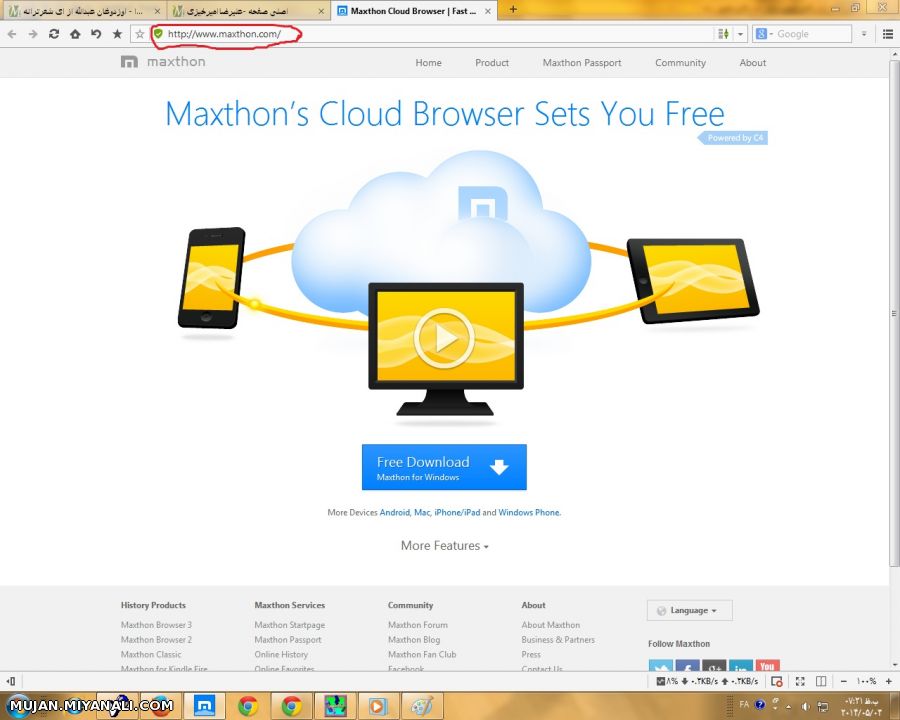Open the Home menu item

click(428, 63)
